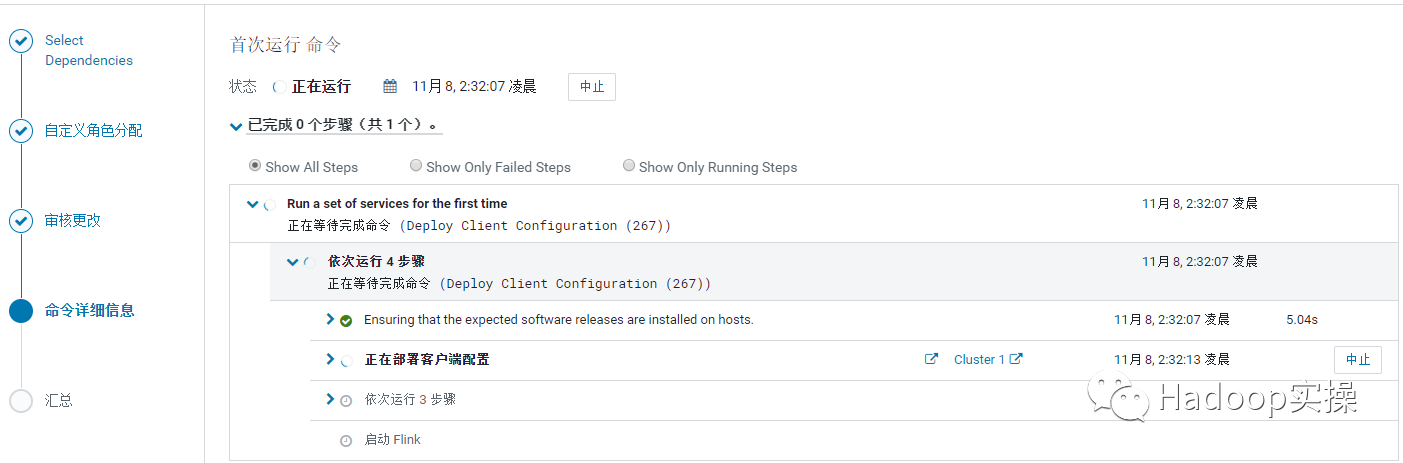This screenshot has width=1403, height=463.
Task: Select the Show All Steps radio button
Action: [255, 166]
